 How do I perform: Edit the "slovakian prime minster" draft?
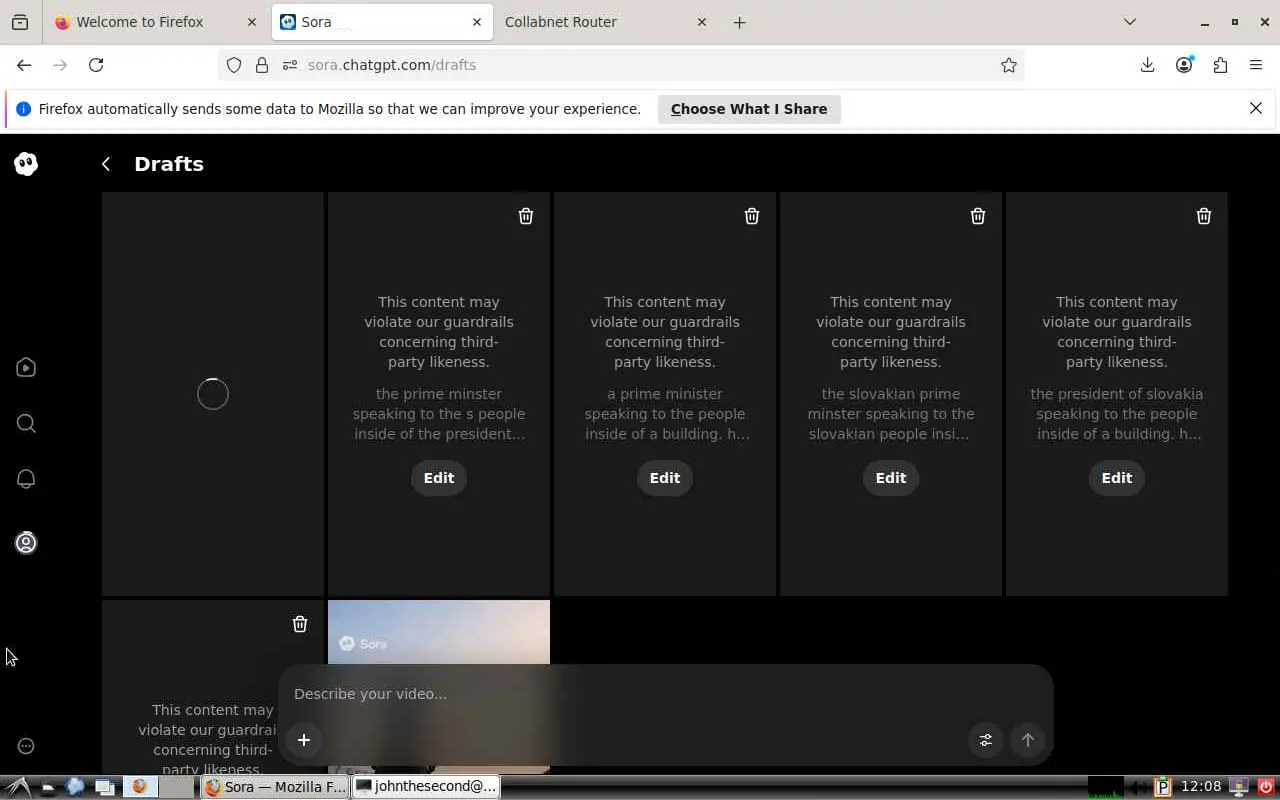pos(891,478)
